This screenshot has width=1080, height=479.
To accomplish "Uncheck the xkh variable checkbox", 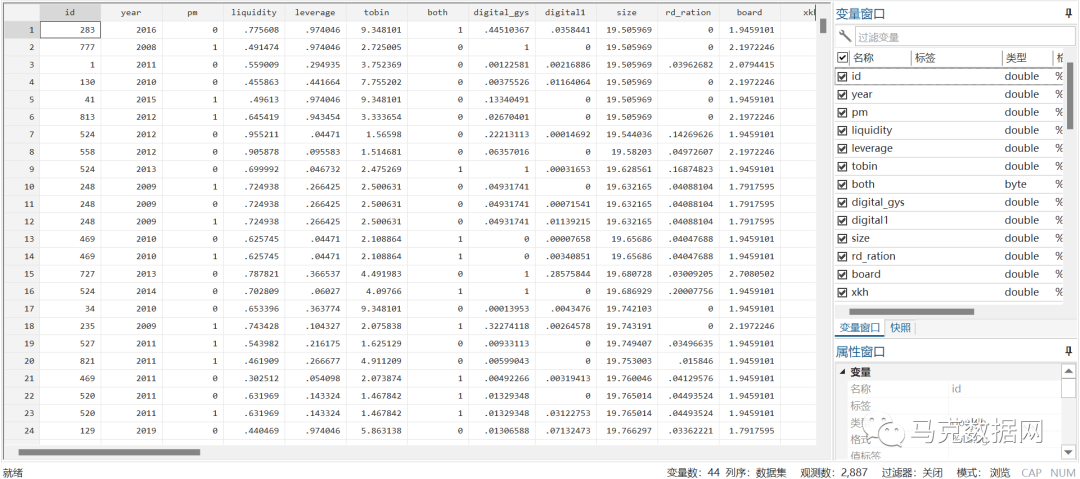I will (842, 292).
